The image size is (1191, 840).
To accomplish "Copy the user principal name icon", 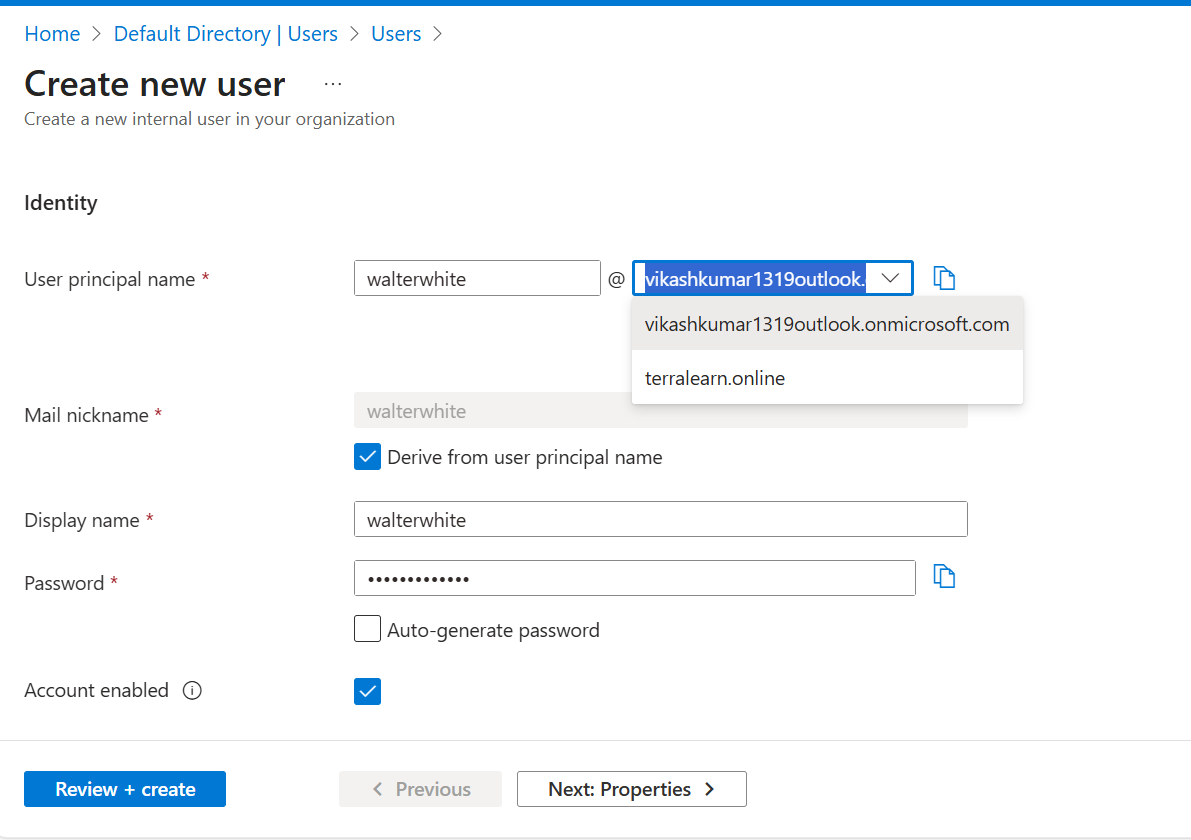I will pyautogui.click(x=944, y=278).
